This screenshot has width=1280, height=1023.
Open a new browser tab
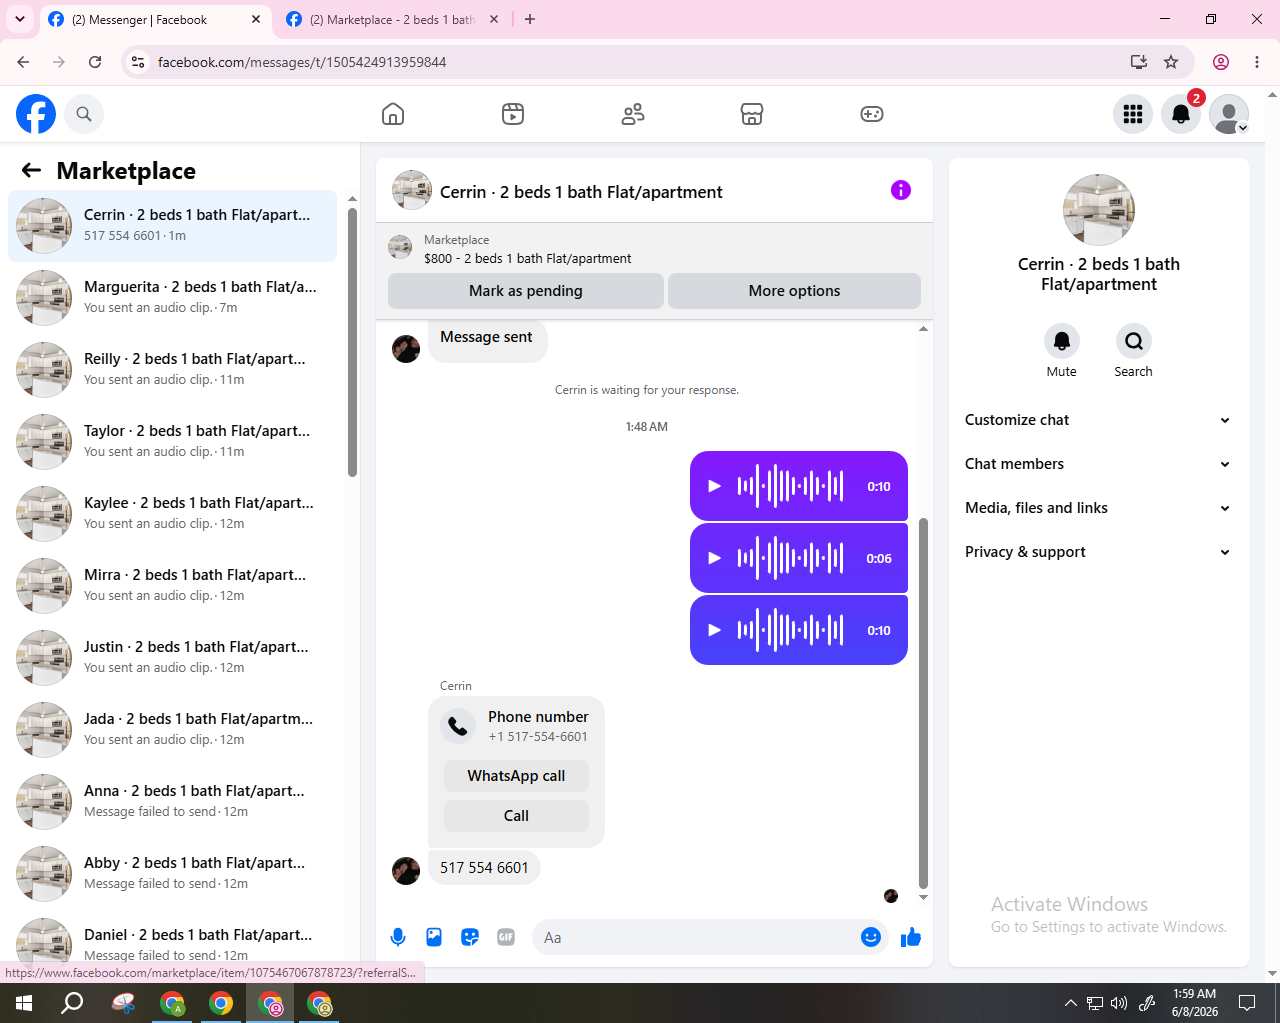pyautogui.click(x=530, y=19)
